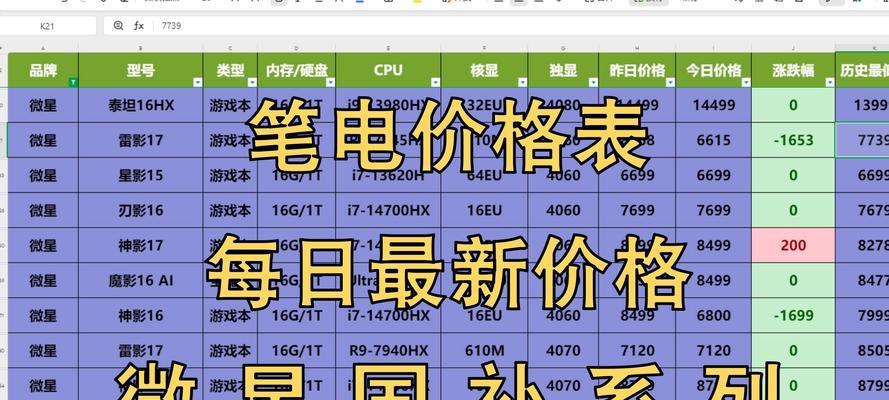Select the 星影15 model cell
The image size is (889, 400).
click(141, 176)
